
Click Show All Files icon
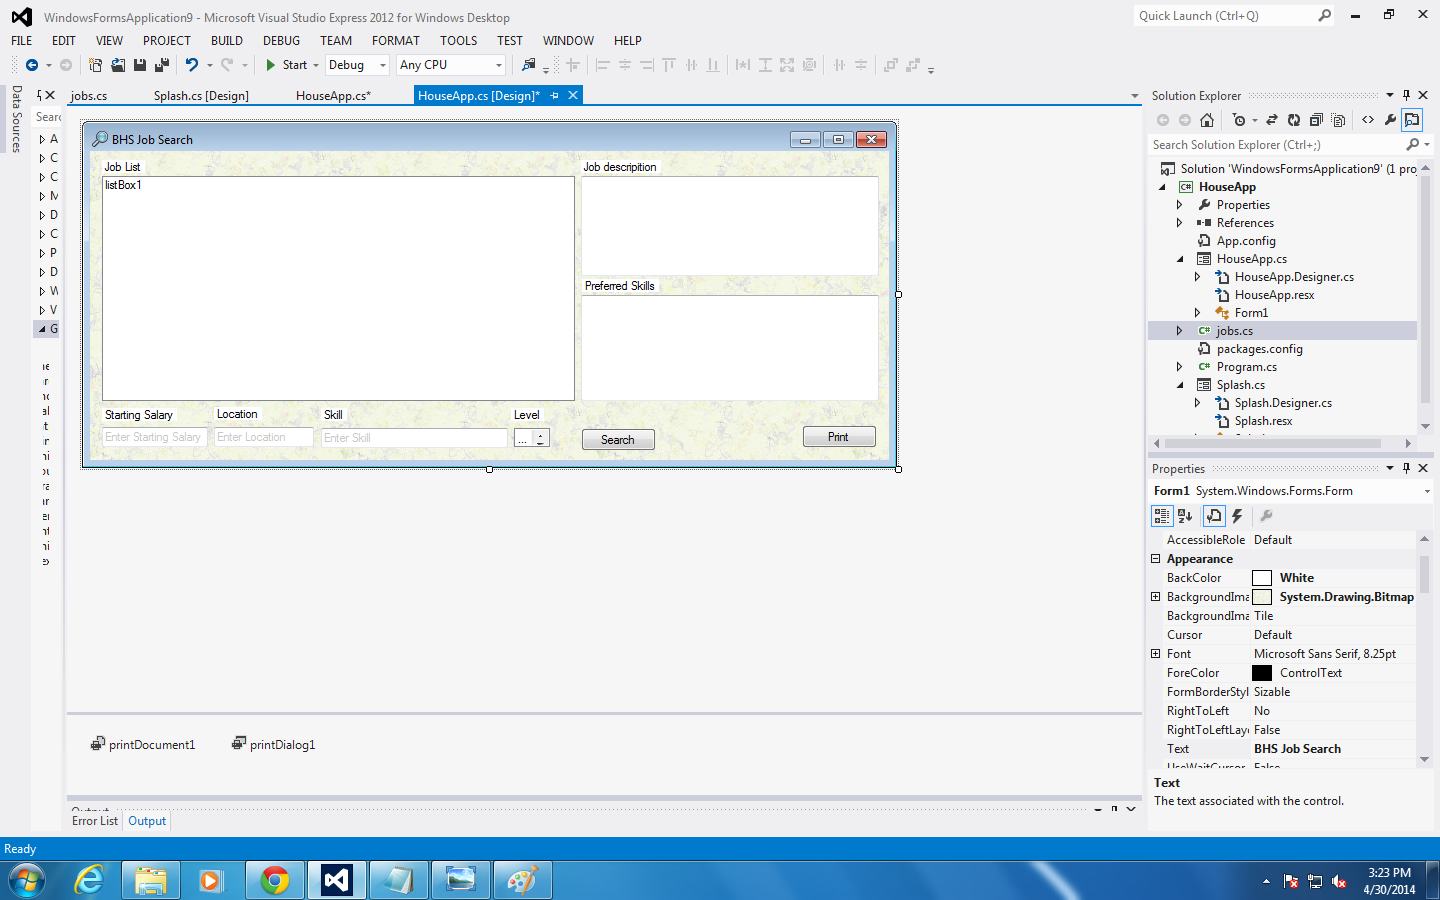pos(1338,120)
